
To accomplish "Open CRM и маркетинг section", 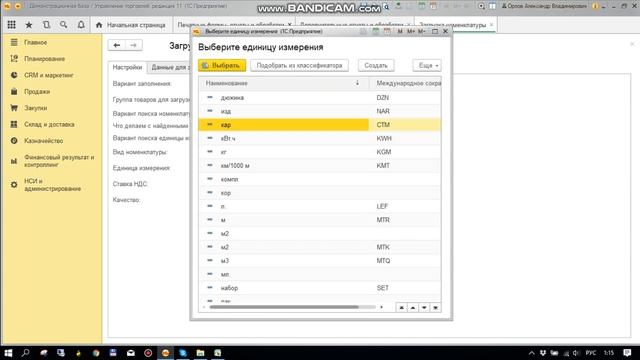I will tap(49, 75).
